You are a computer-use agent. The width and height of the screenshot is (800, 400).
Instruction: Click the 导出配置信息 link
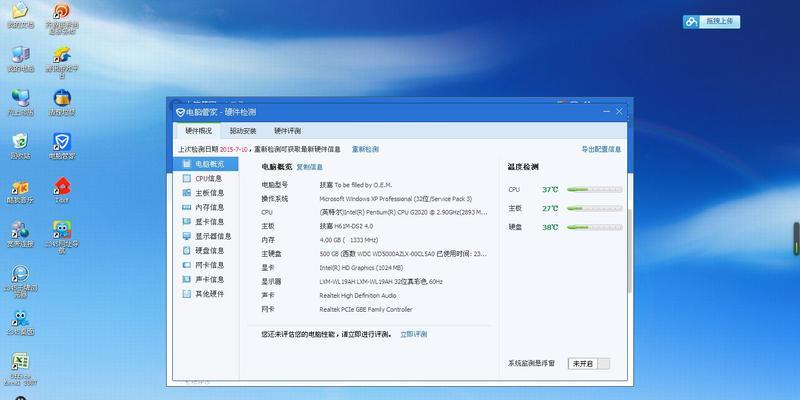click(602, 149)
